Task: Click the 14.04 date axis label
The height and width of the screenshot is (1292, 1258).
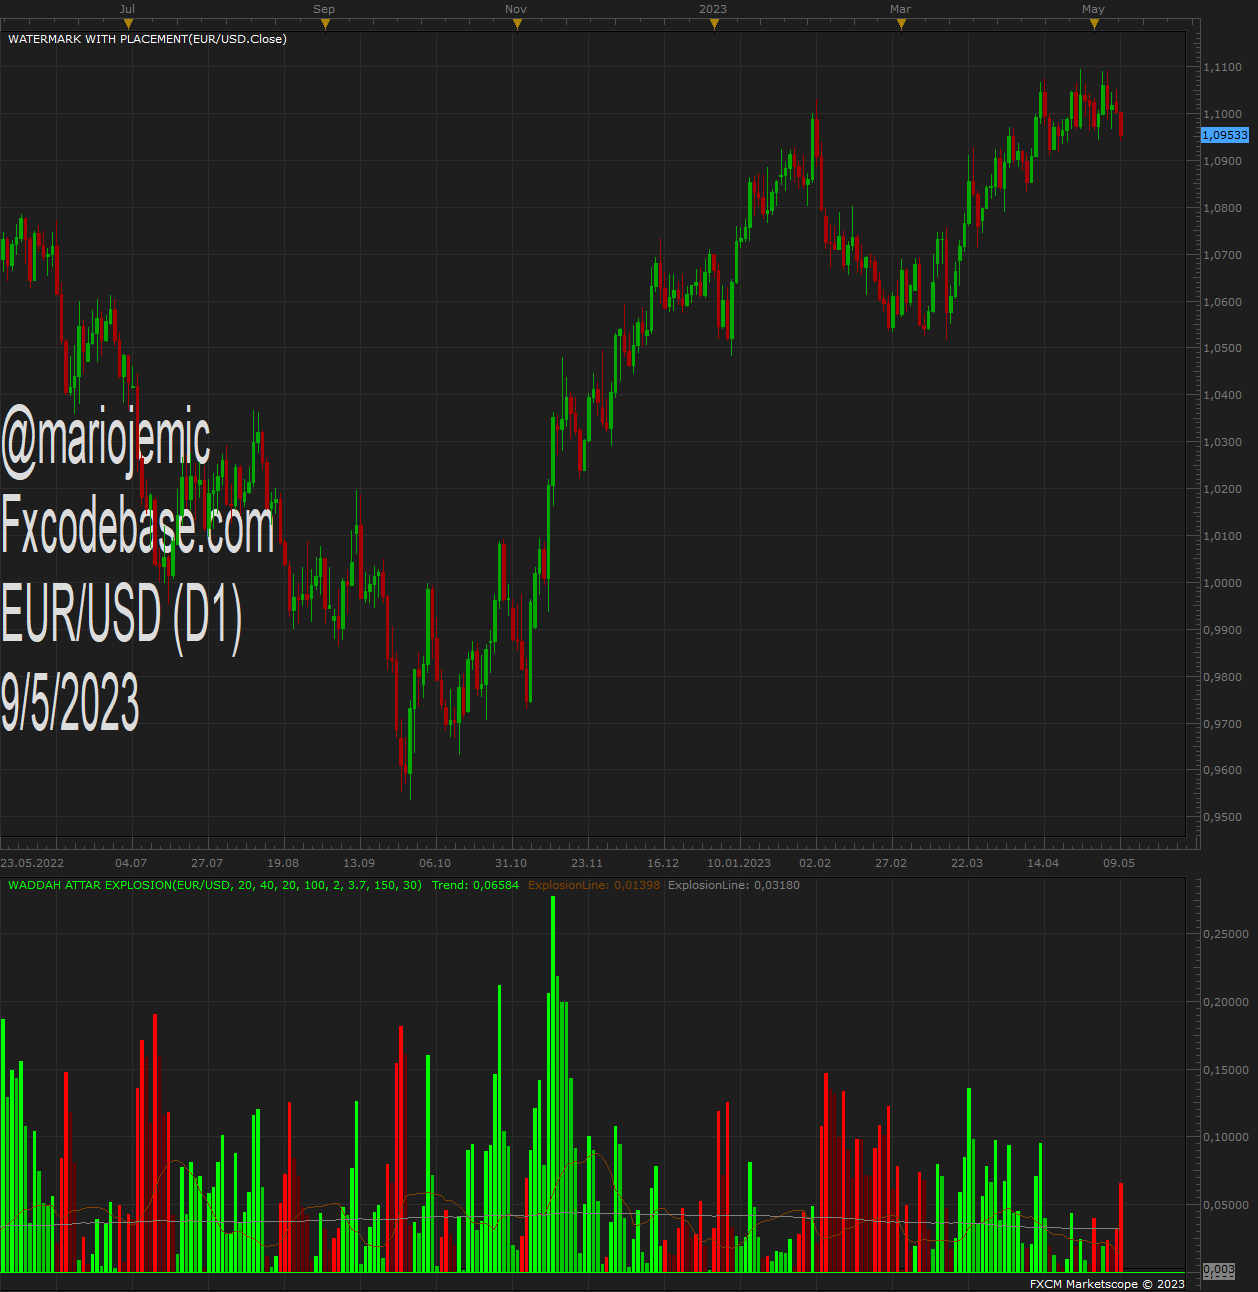Action: click(1043, 863)
